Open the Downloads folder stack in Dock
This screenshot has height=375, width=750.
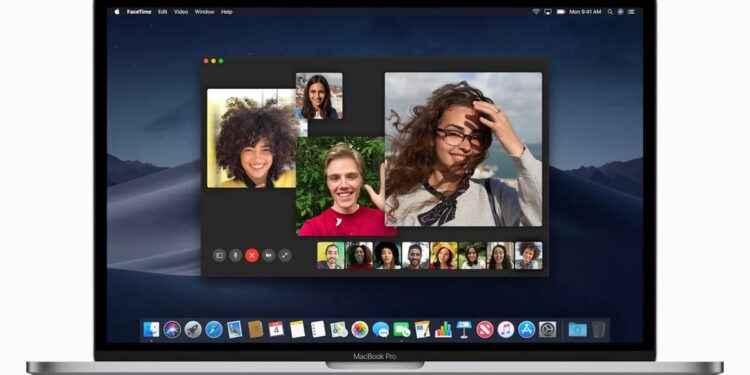point(577,330)
